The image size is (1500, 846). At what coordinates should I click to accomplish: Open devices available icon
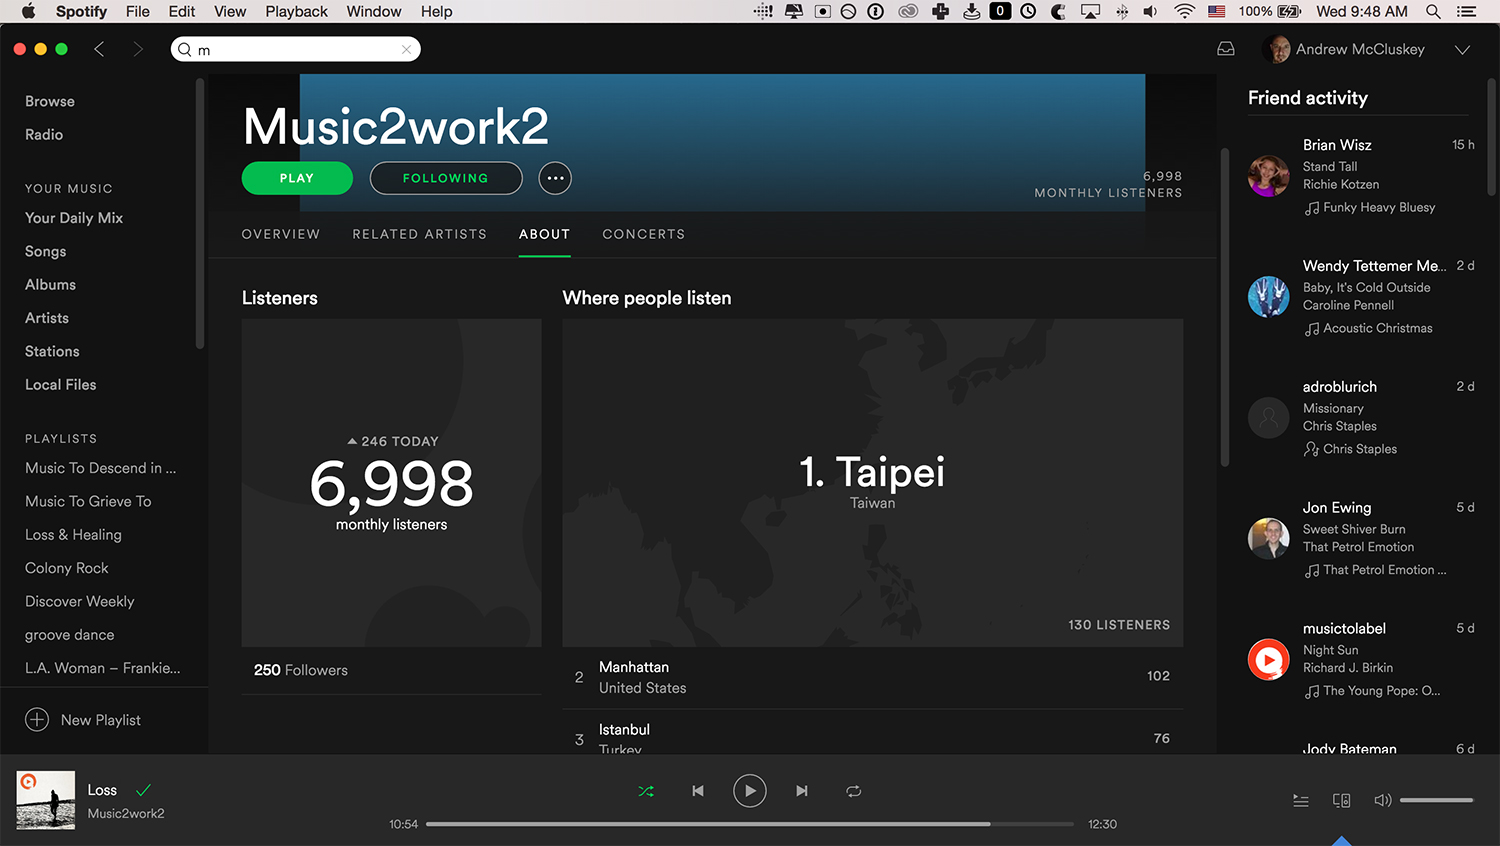1342,800
